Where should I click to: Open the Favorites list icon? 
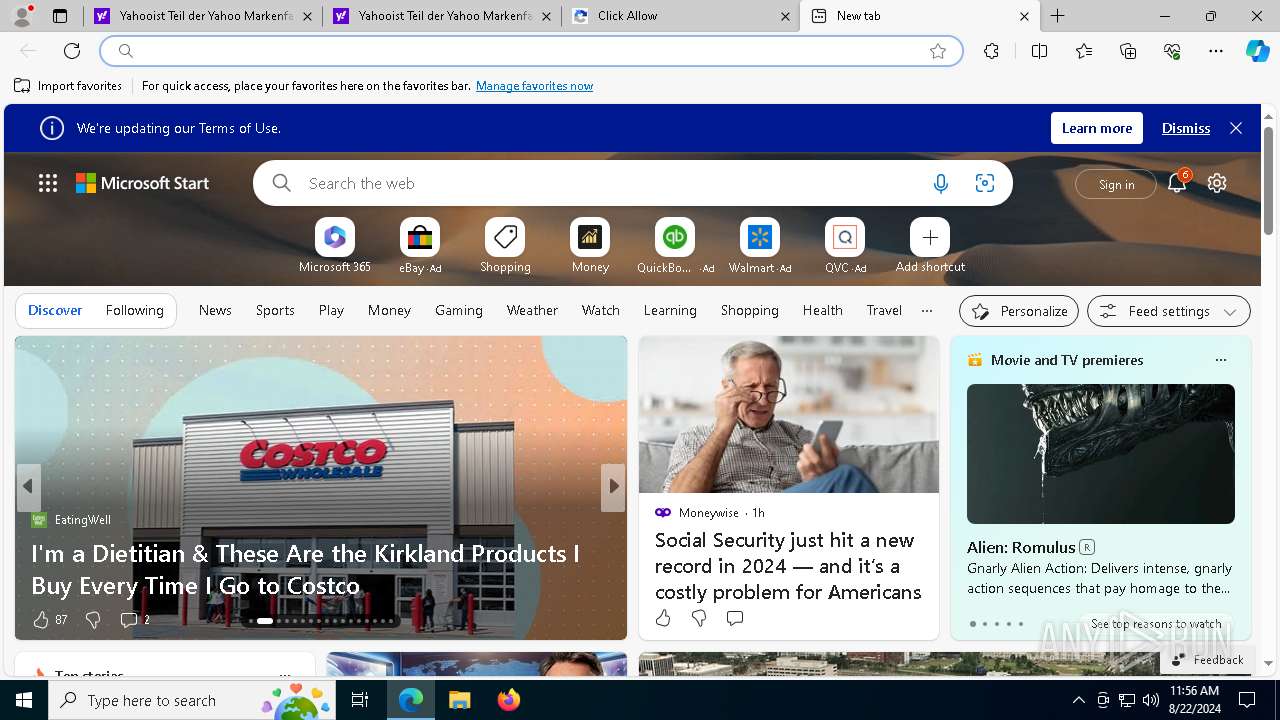point(1084,51)
